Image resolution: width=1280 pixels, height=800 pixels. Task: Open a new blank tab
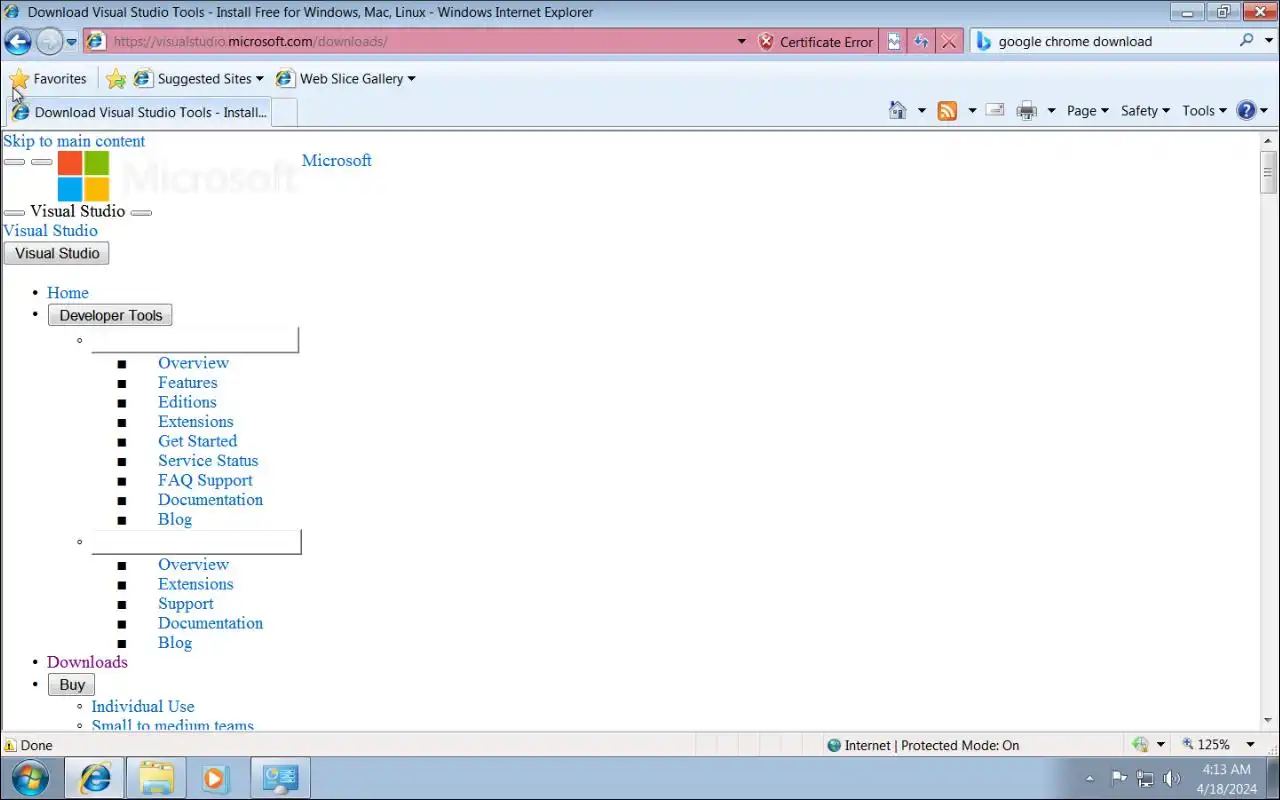(284, 112)
